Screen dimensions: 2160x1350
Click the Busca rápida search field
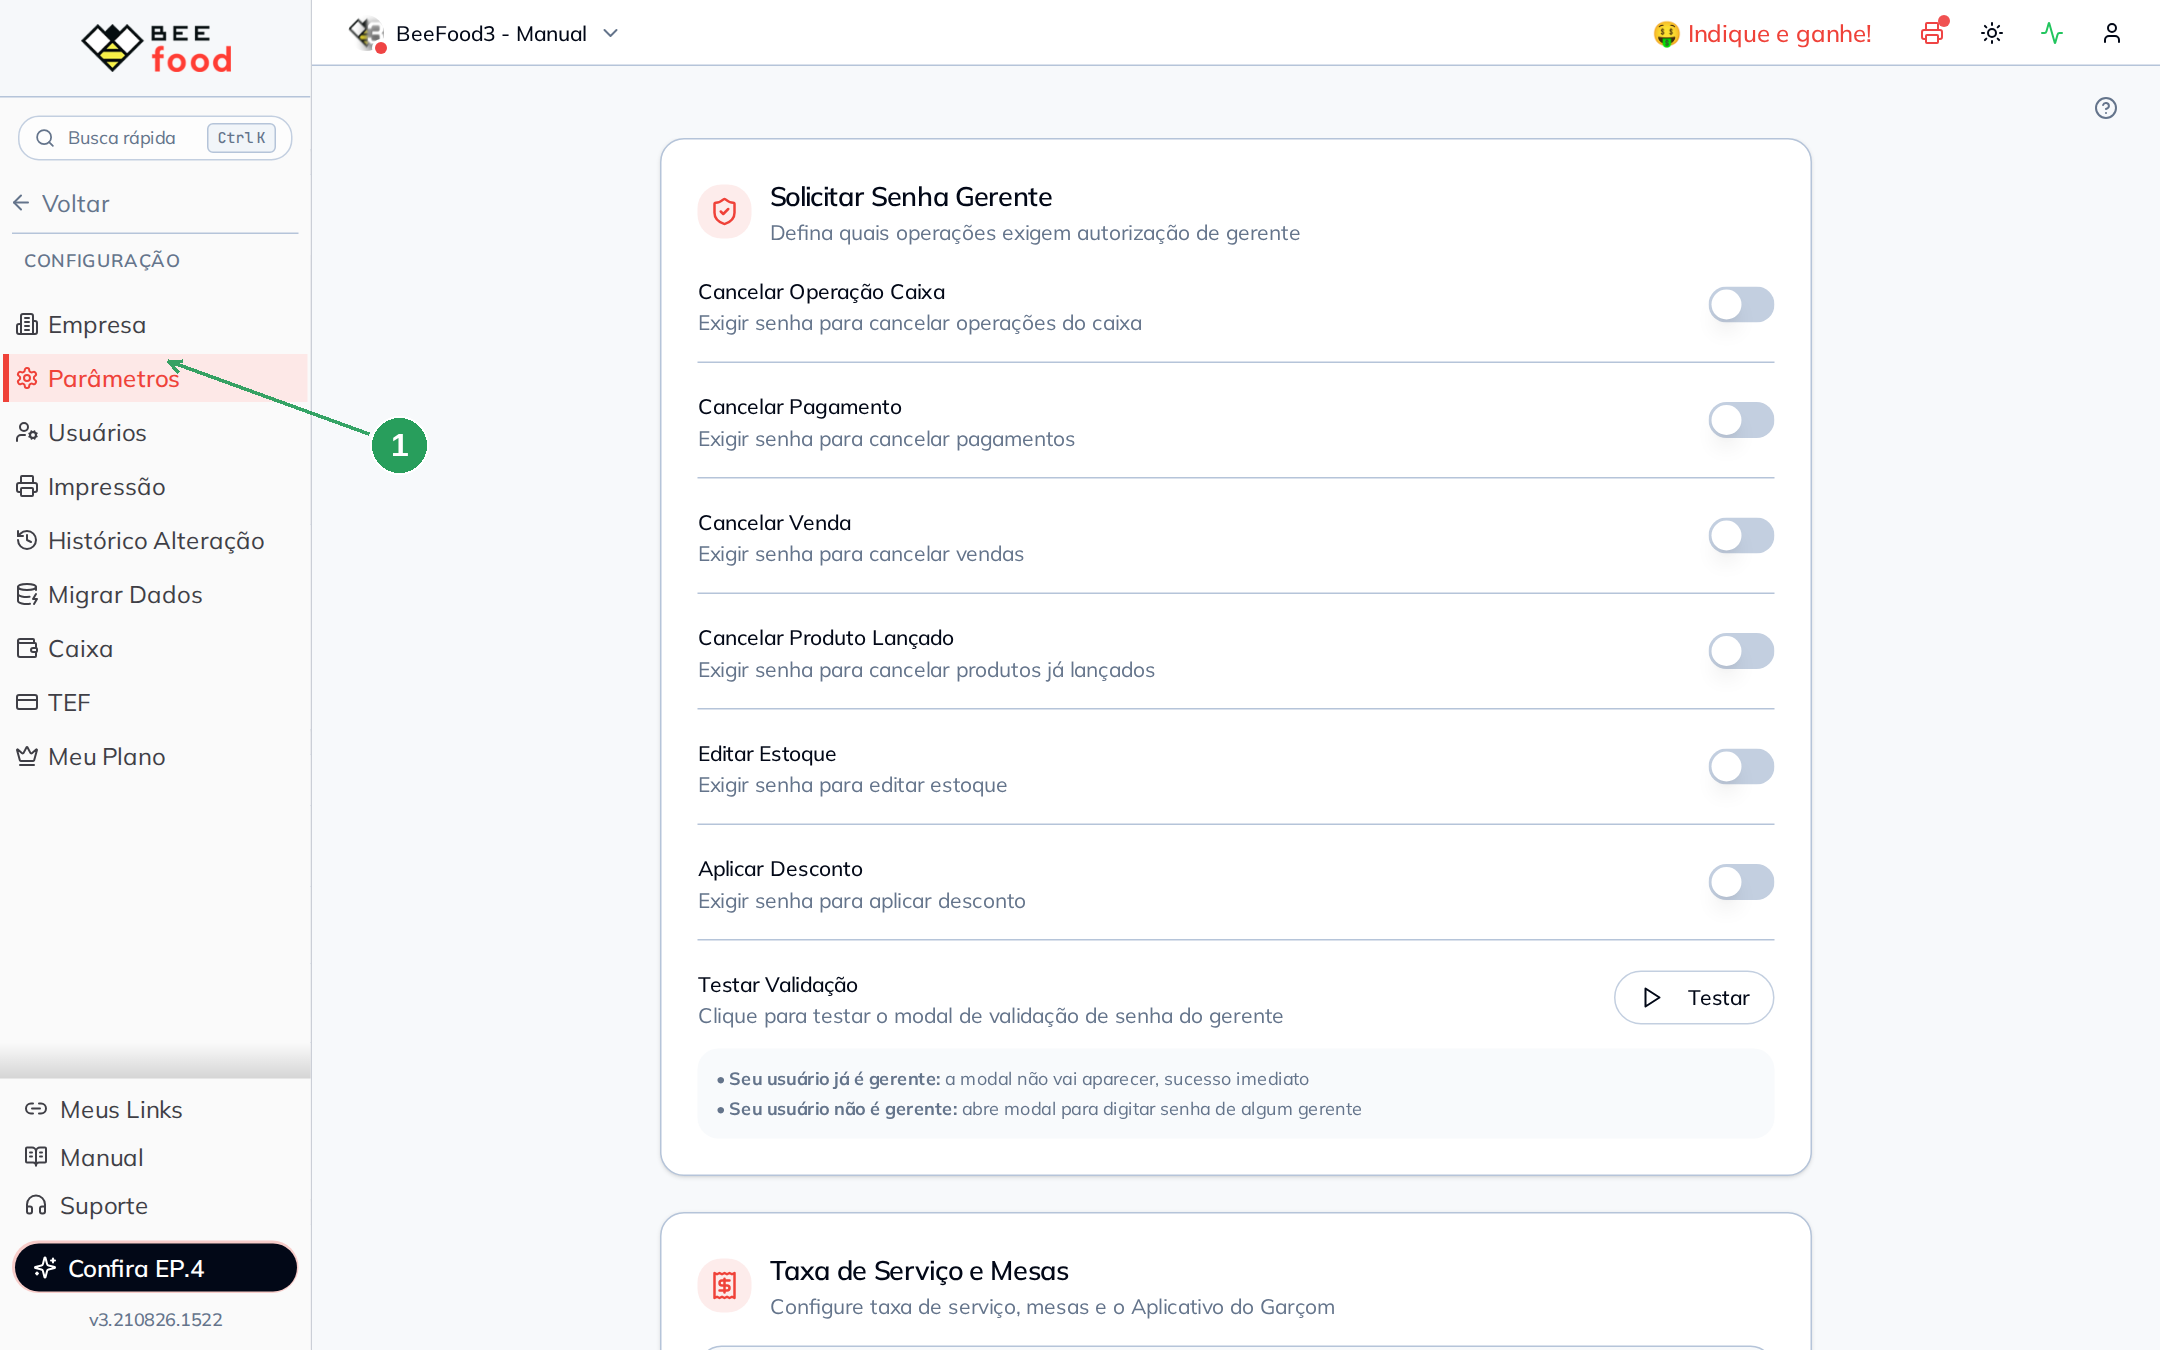click(155, 138)
